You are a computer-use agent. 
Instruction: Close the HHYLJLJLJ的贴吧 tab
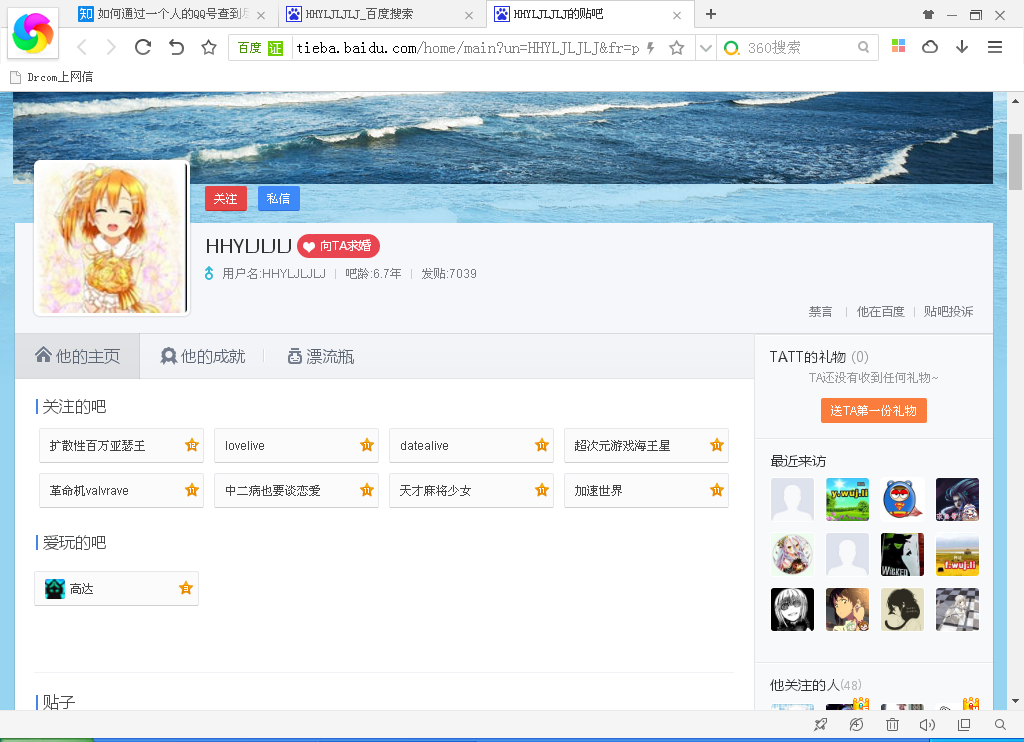tap(677, 15)
